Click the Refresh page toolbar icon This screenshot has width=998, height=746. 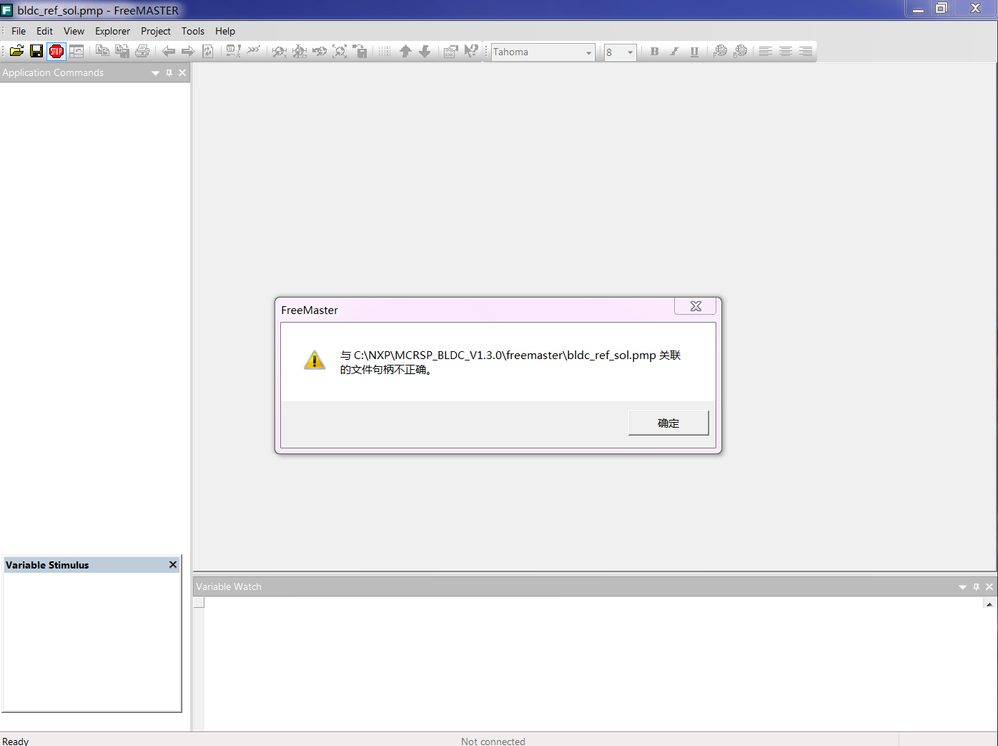(x=207, y=52)
